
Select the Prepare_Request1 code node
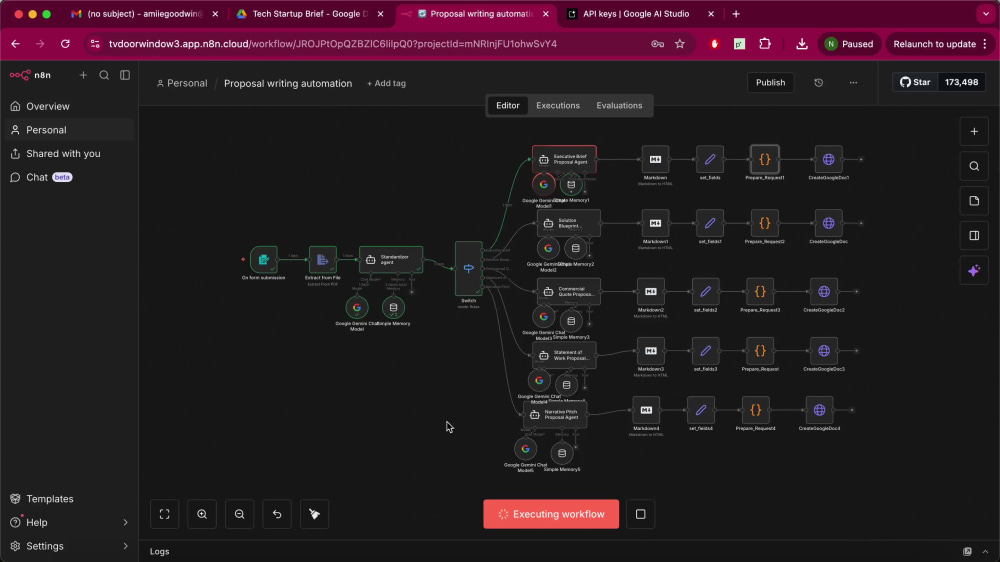coord(765,159)
